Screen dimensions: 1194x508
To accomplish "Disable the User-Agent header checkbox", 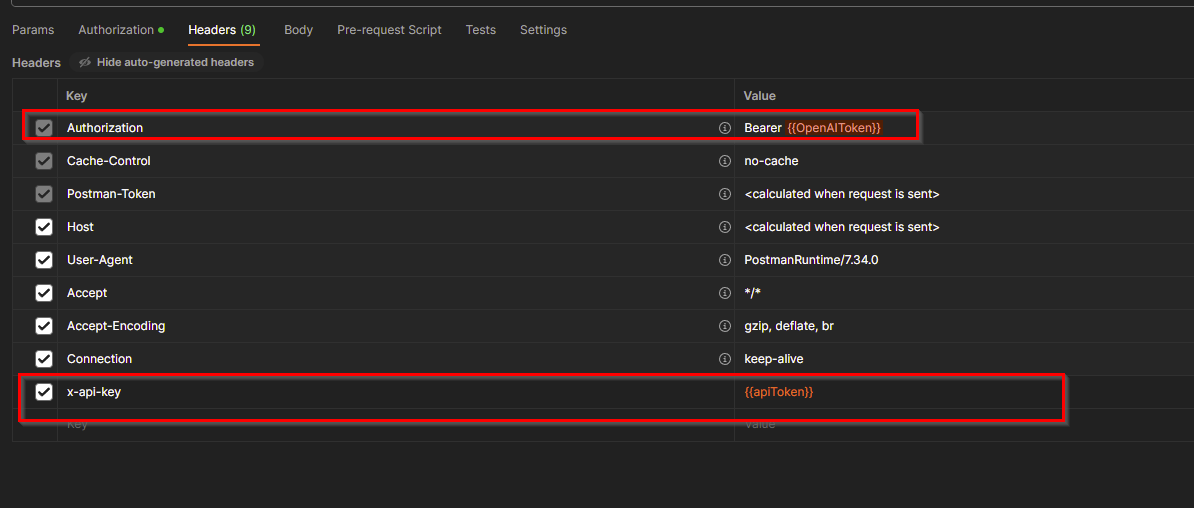I will [44, 260].
